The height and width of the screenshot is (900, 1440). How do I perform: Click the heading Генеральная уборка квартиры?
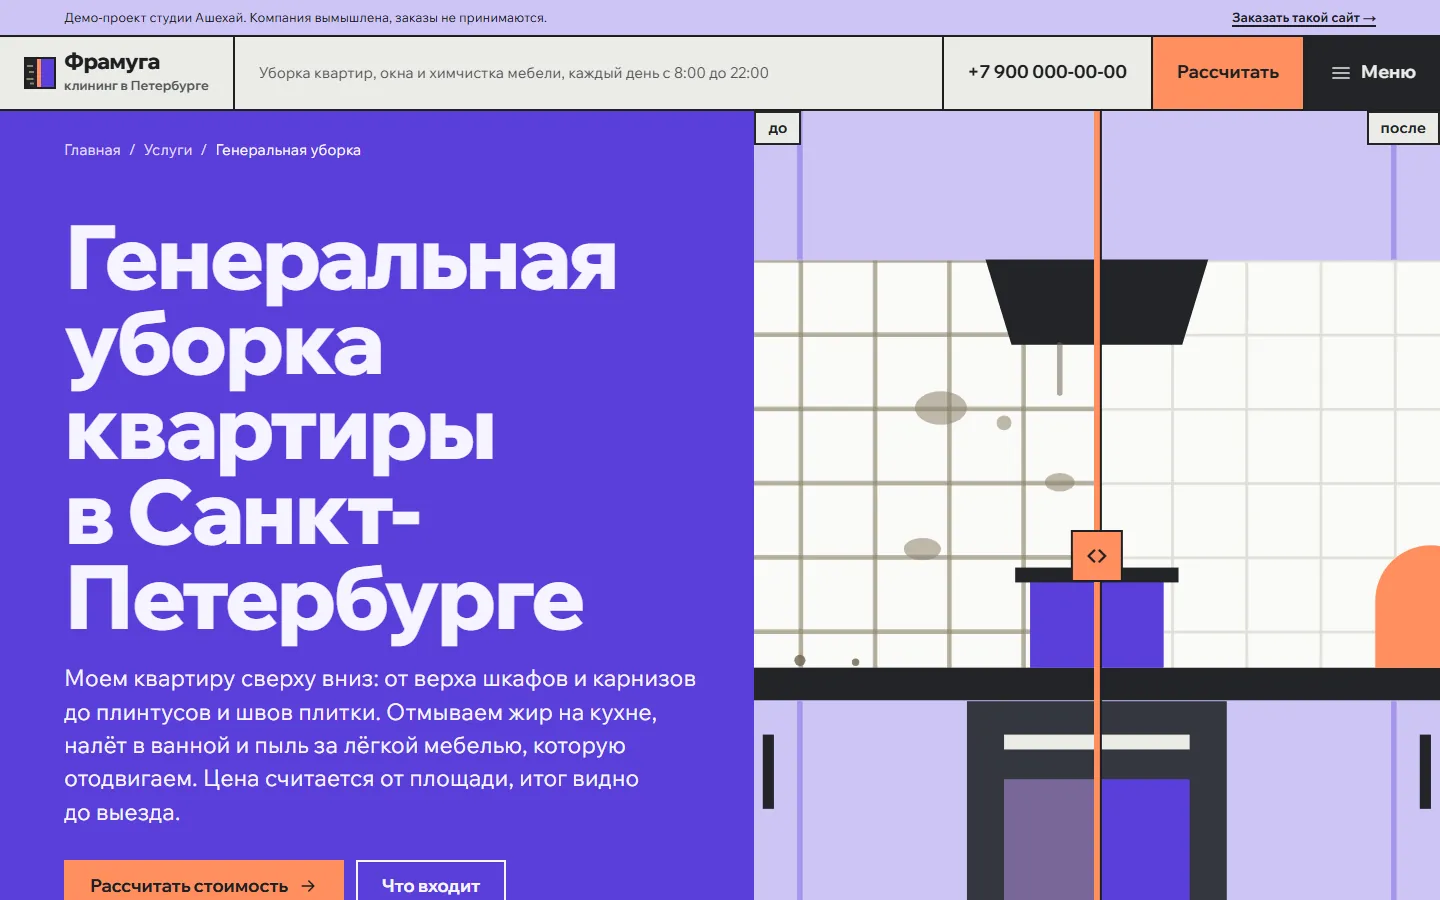point(341,428)
